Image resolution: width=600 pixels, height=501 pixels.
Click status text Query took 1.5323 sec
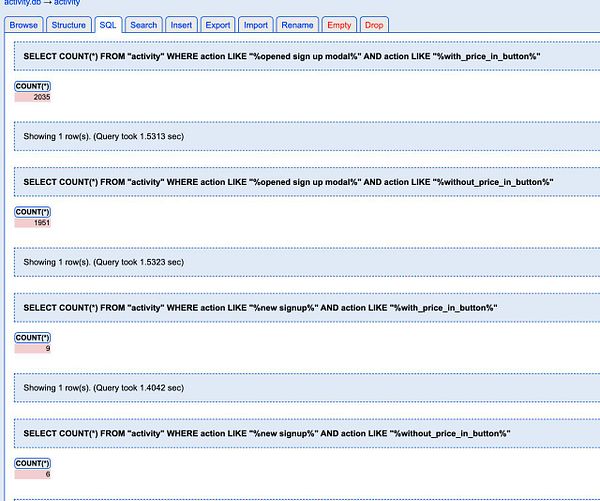point(104,262)
